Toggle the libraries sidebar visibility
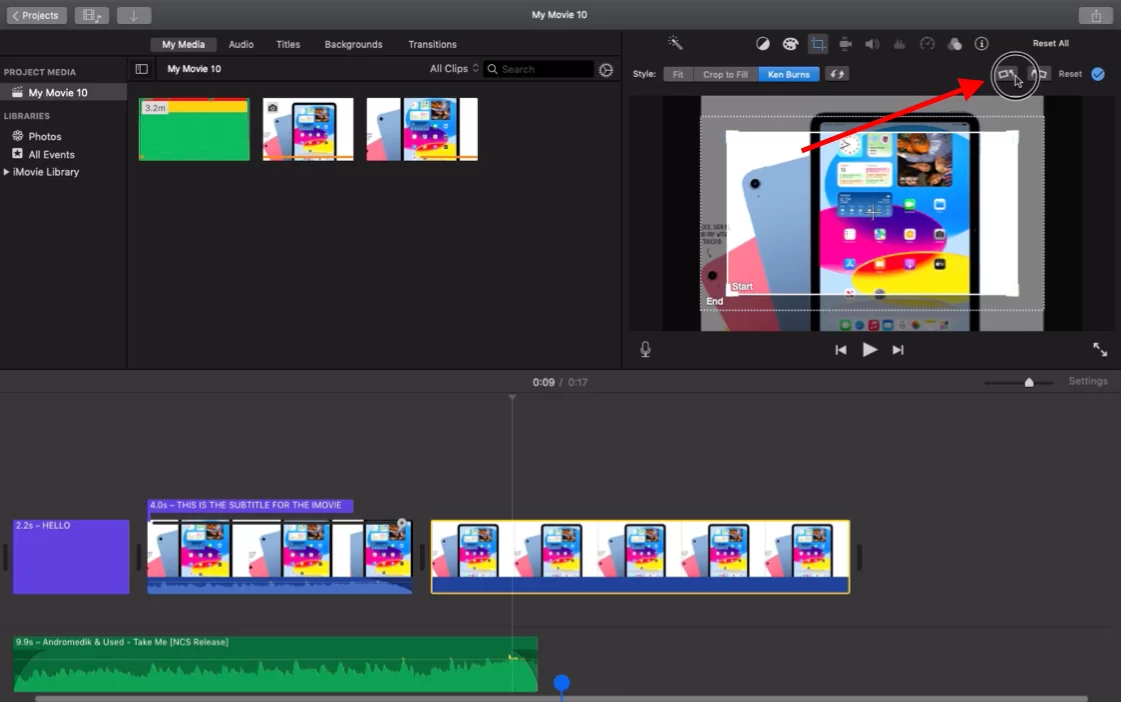Viewport: 1121px width, 702px height. 142,69
